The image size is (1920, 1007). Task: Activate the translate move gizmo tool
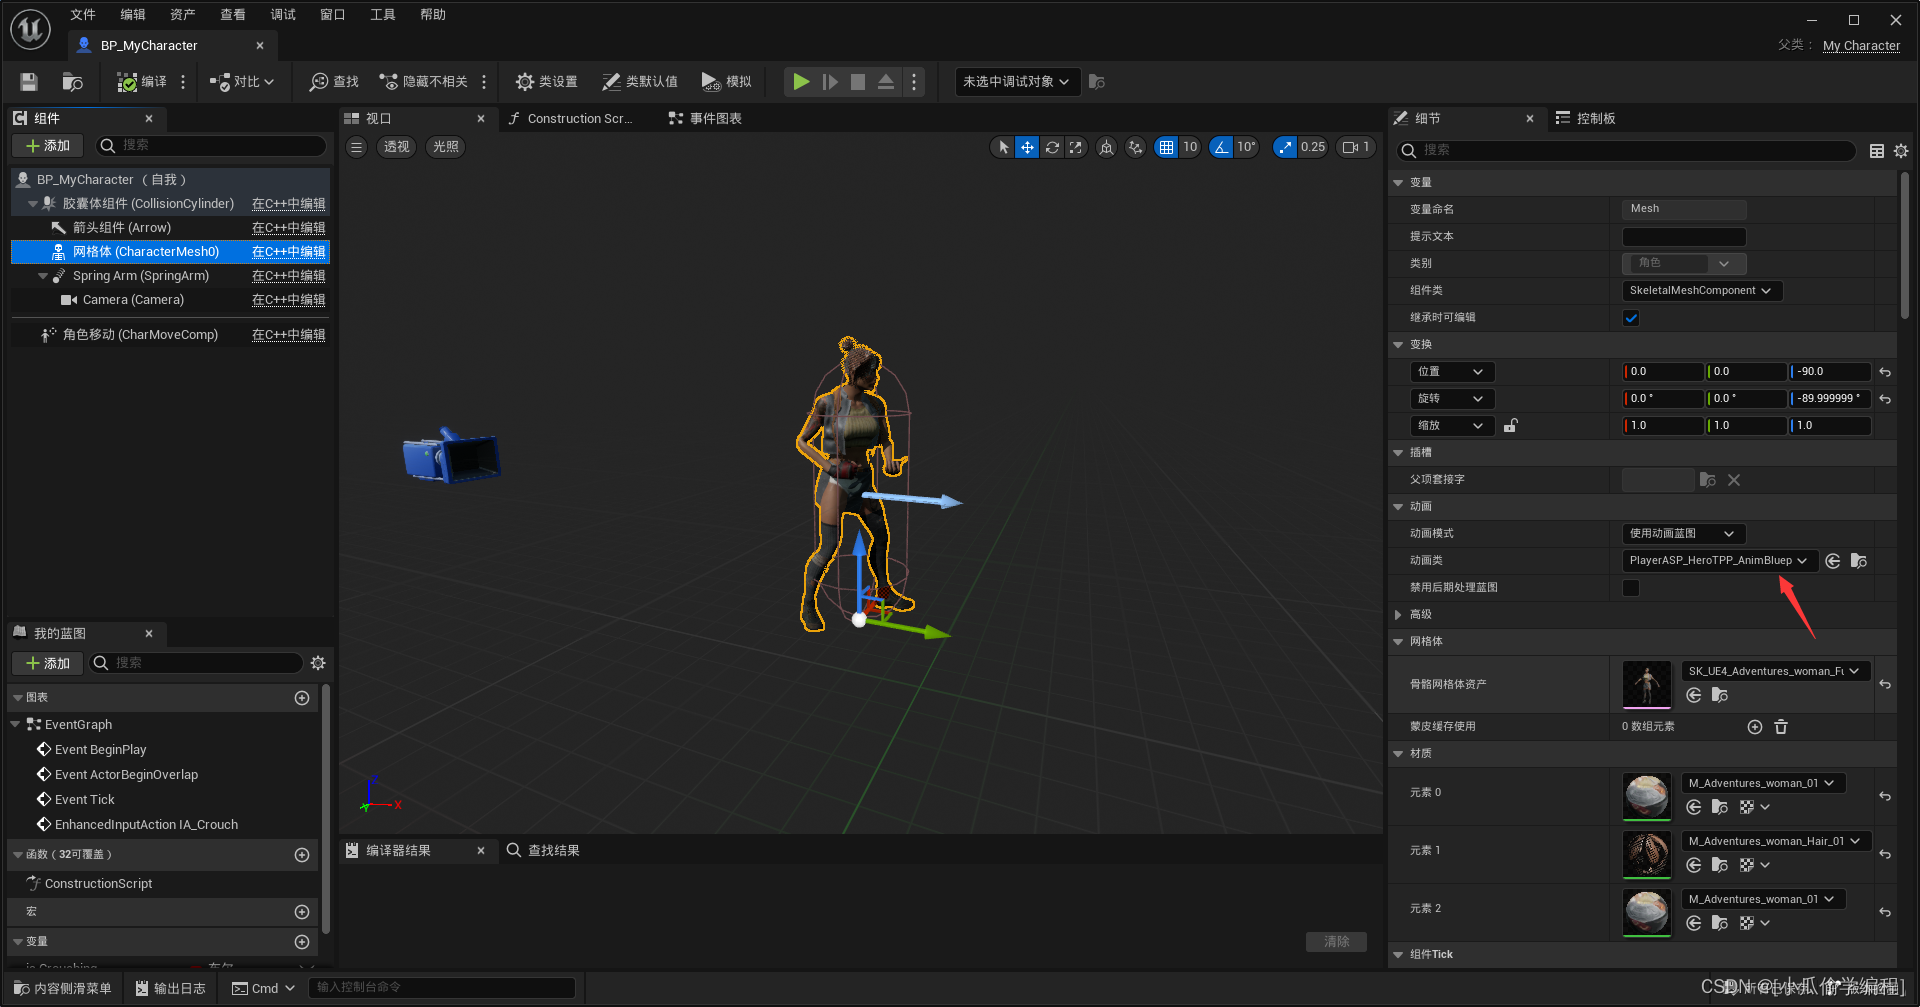[x=1027, y=147]
